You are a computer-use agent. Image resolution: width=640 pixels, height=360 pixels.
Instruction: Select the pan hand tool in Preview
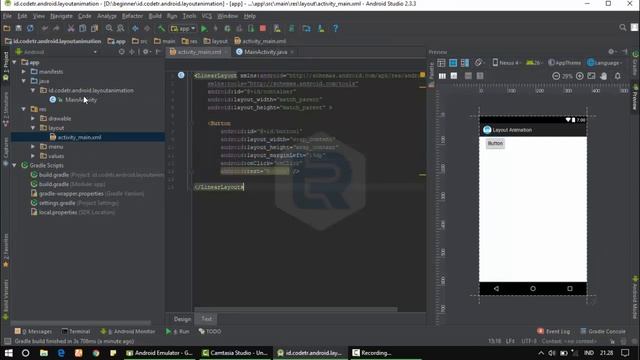click(604, 76)
